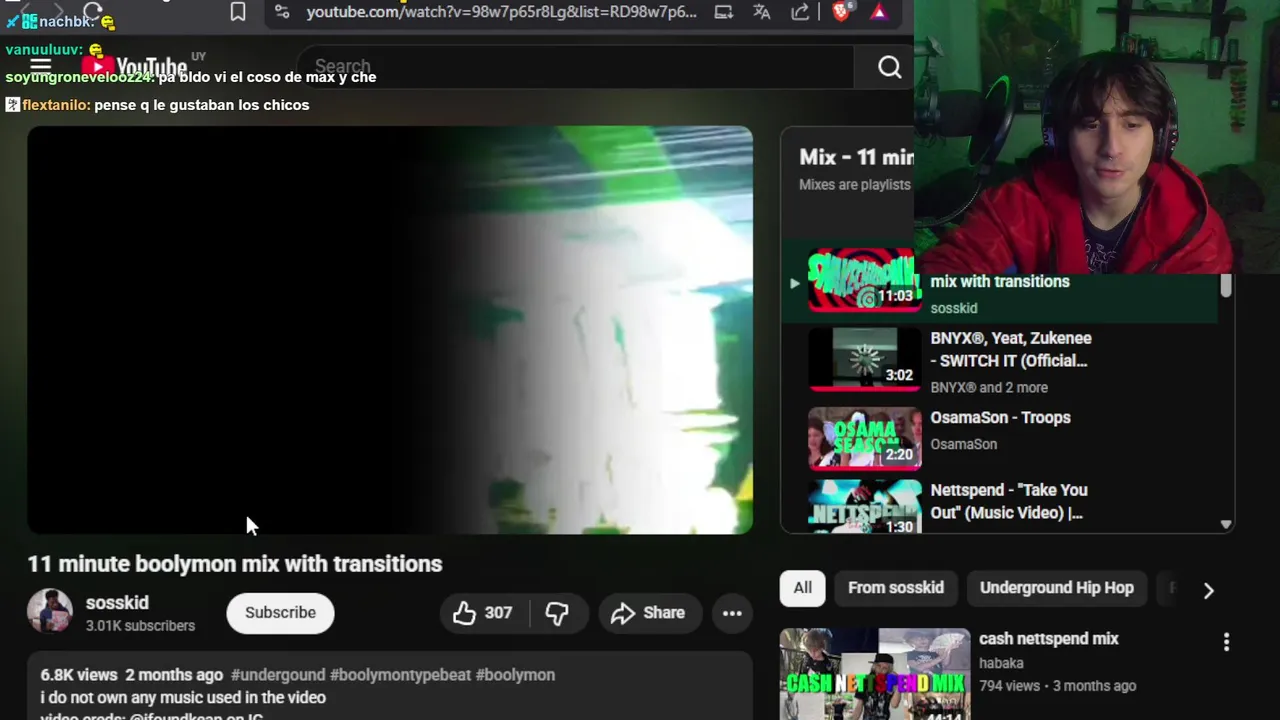Dislike the video with thumbs-down

pyautogui.click(x=557, y=613)
